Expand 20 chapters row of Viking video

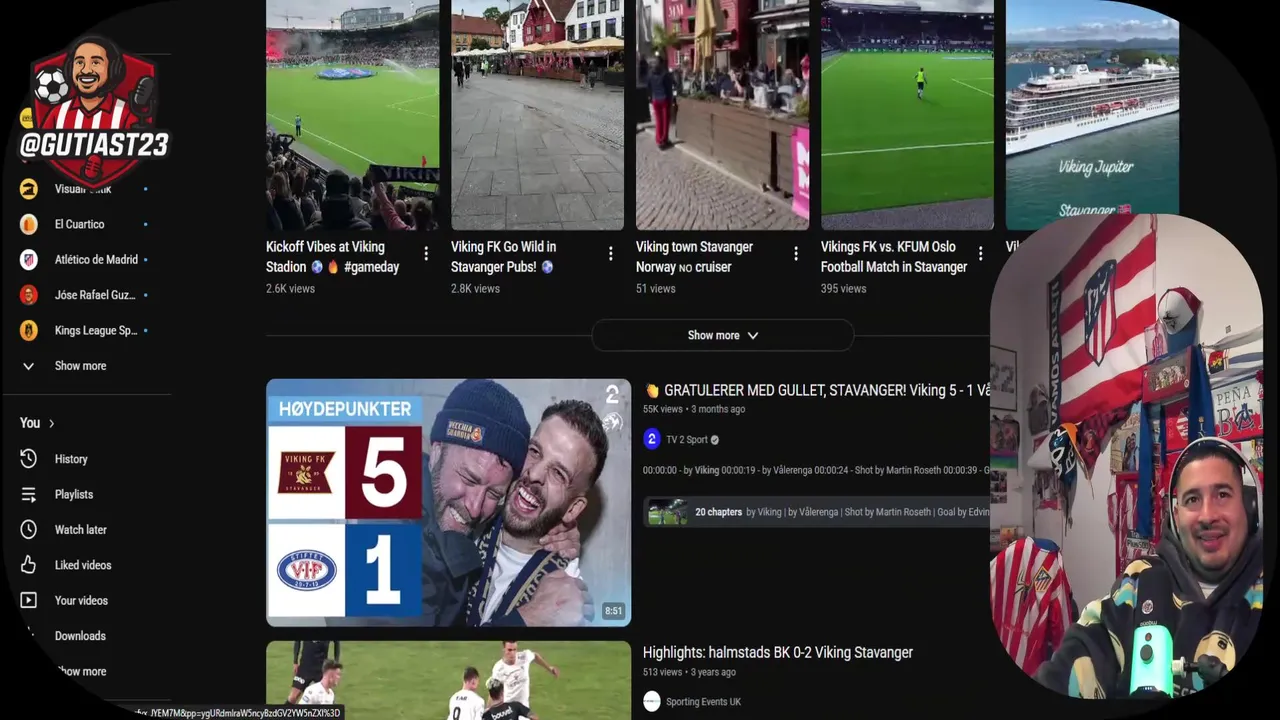point(816,512)
